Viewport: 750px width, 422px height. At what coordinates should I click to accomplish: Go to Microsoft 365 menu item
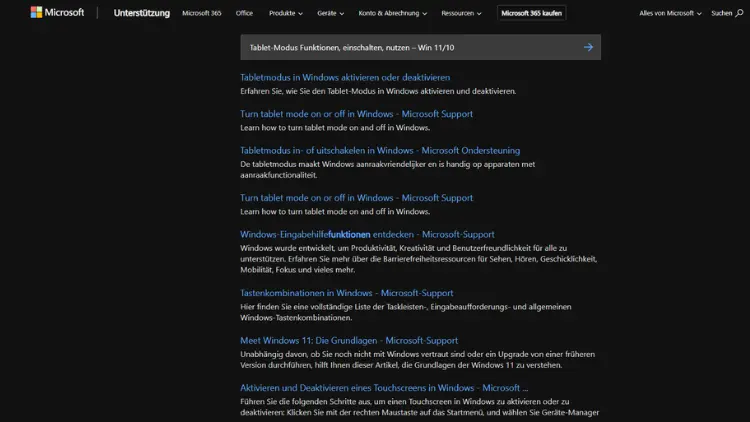tap(201, 13)
